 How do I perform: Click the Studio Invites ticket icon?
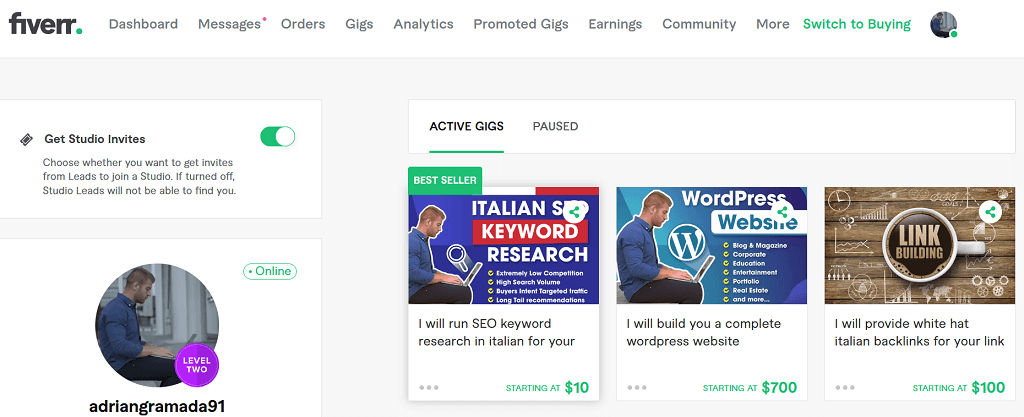(x=26, y=139)
